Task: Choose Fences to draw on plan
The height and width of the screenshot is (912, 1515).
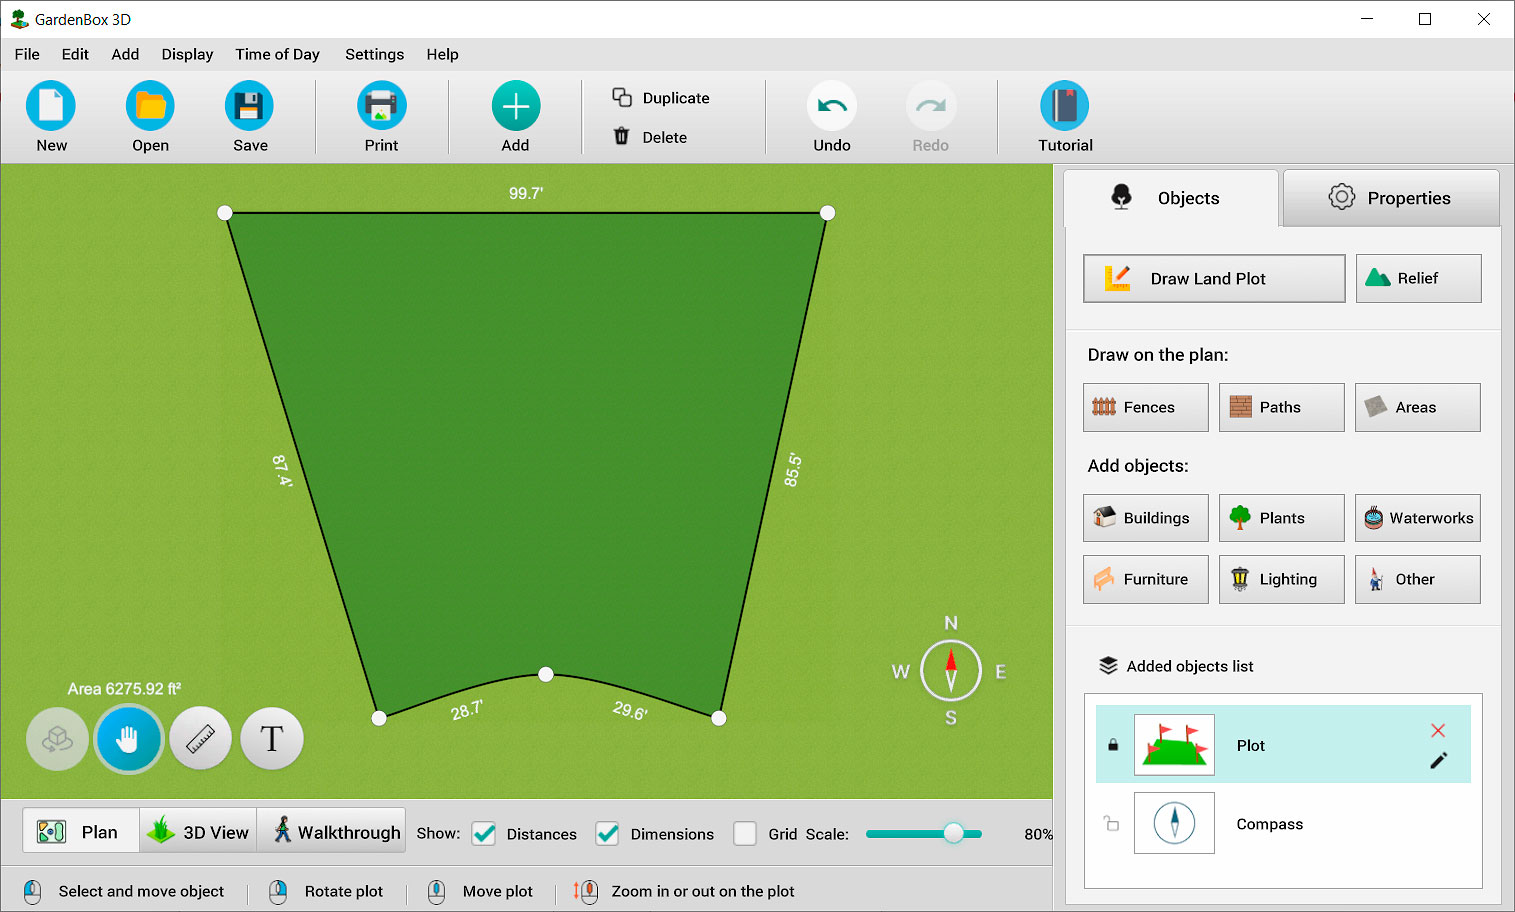Action: coord(1145,407)
